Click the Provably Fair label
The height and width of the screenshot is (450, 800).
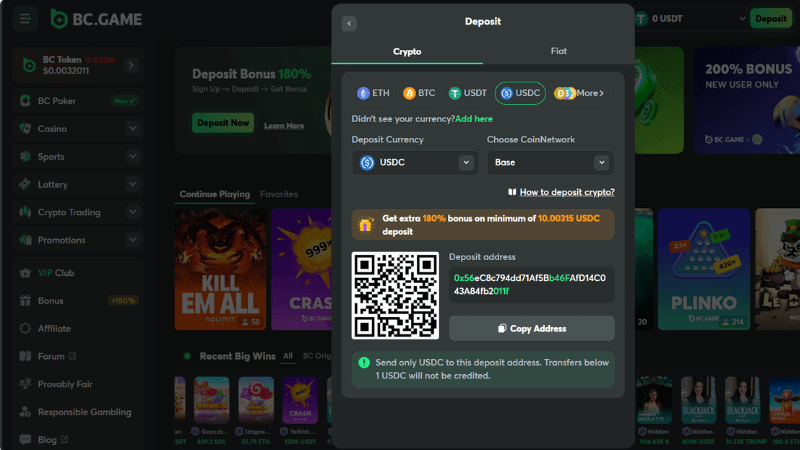click(x=65, y=384)
